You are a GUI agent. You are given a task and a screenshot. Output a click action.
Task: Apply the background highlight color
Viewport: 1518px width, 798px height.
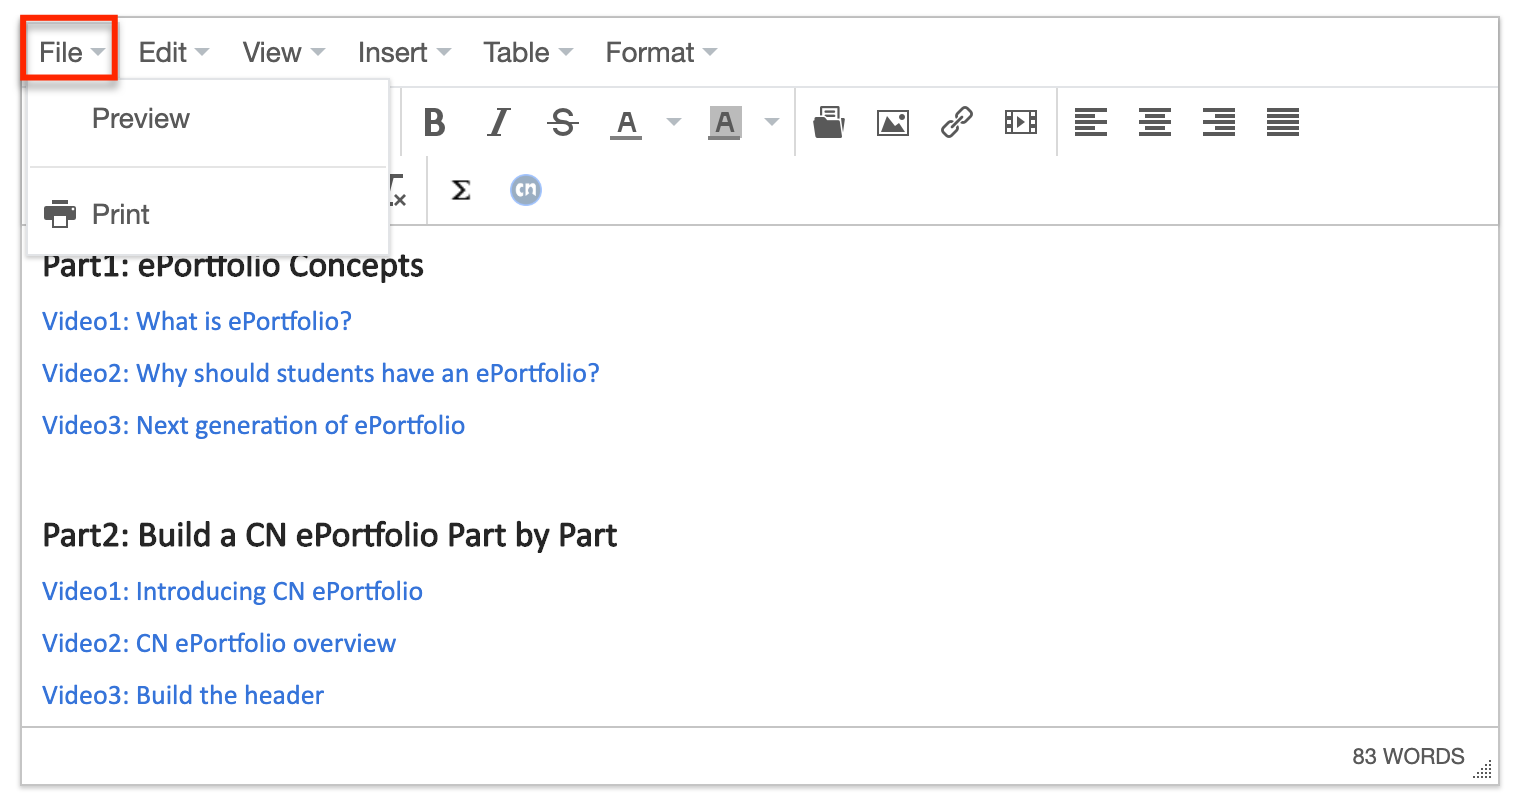(725, 123)
